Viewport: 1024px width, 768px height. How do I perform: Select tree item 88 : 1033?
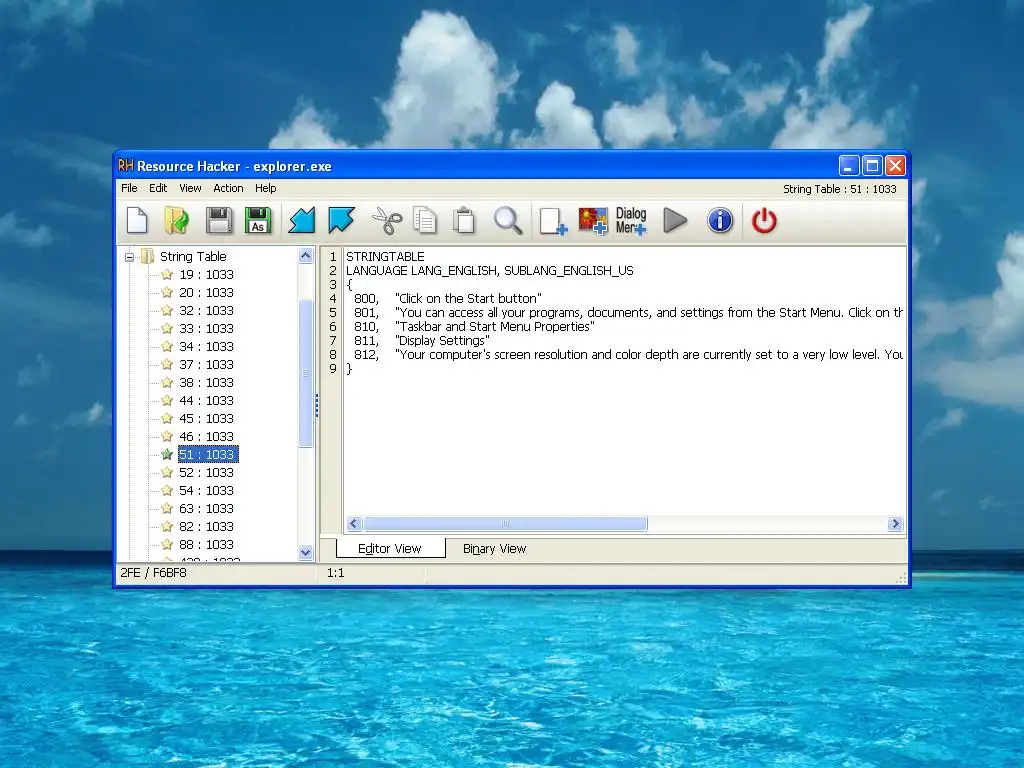pos(206,544)
